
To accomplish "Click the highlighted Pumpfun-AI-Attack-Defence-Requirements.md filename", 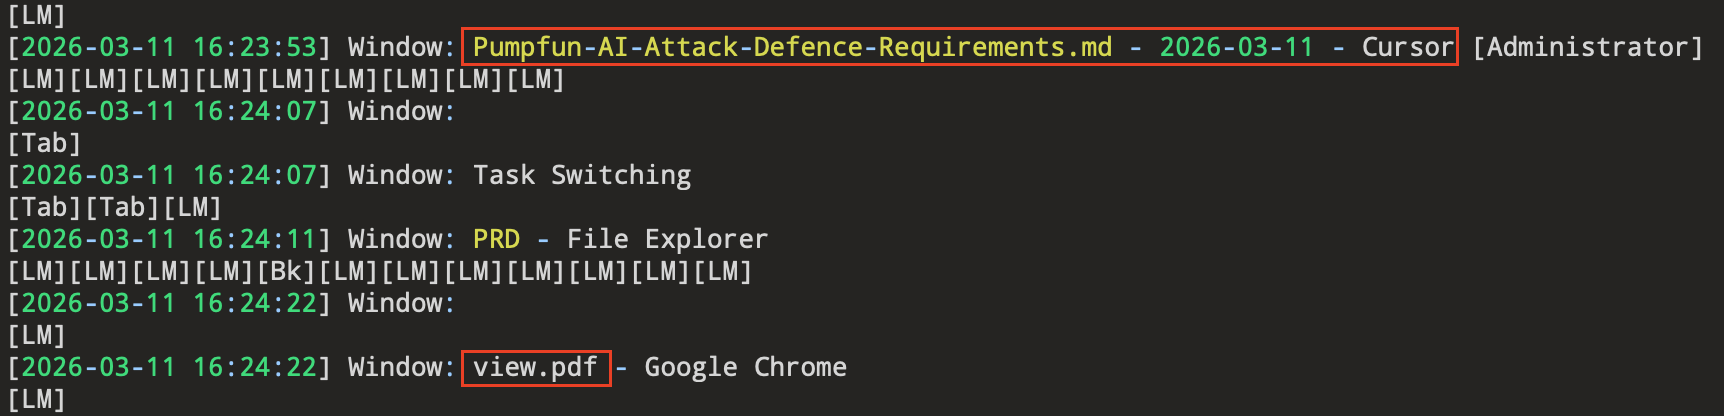I will pos(792,47).
